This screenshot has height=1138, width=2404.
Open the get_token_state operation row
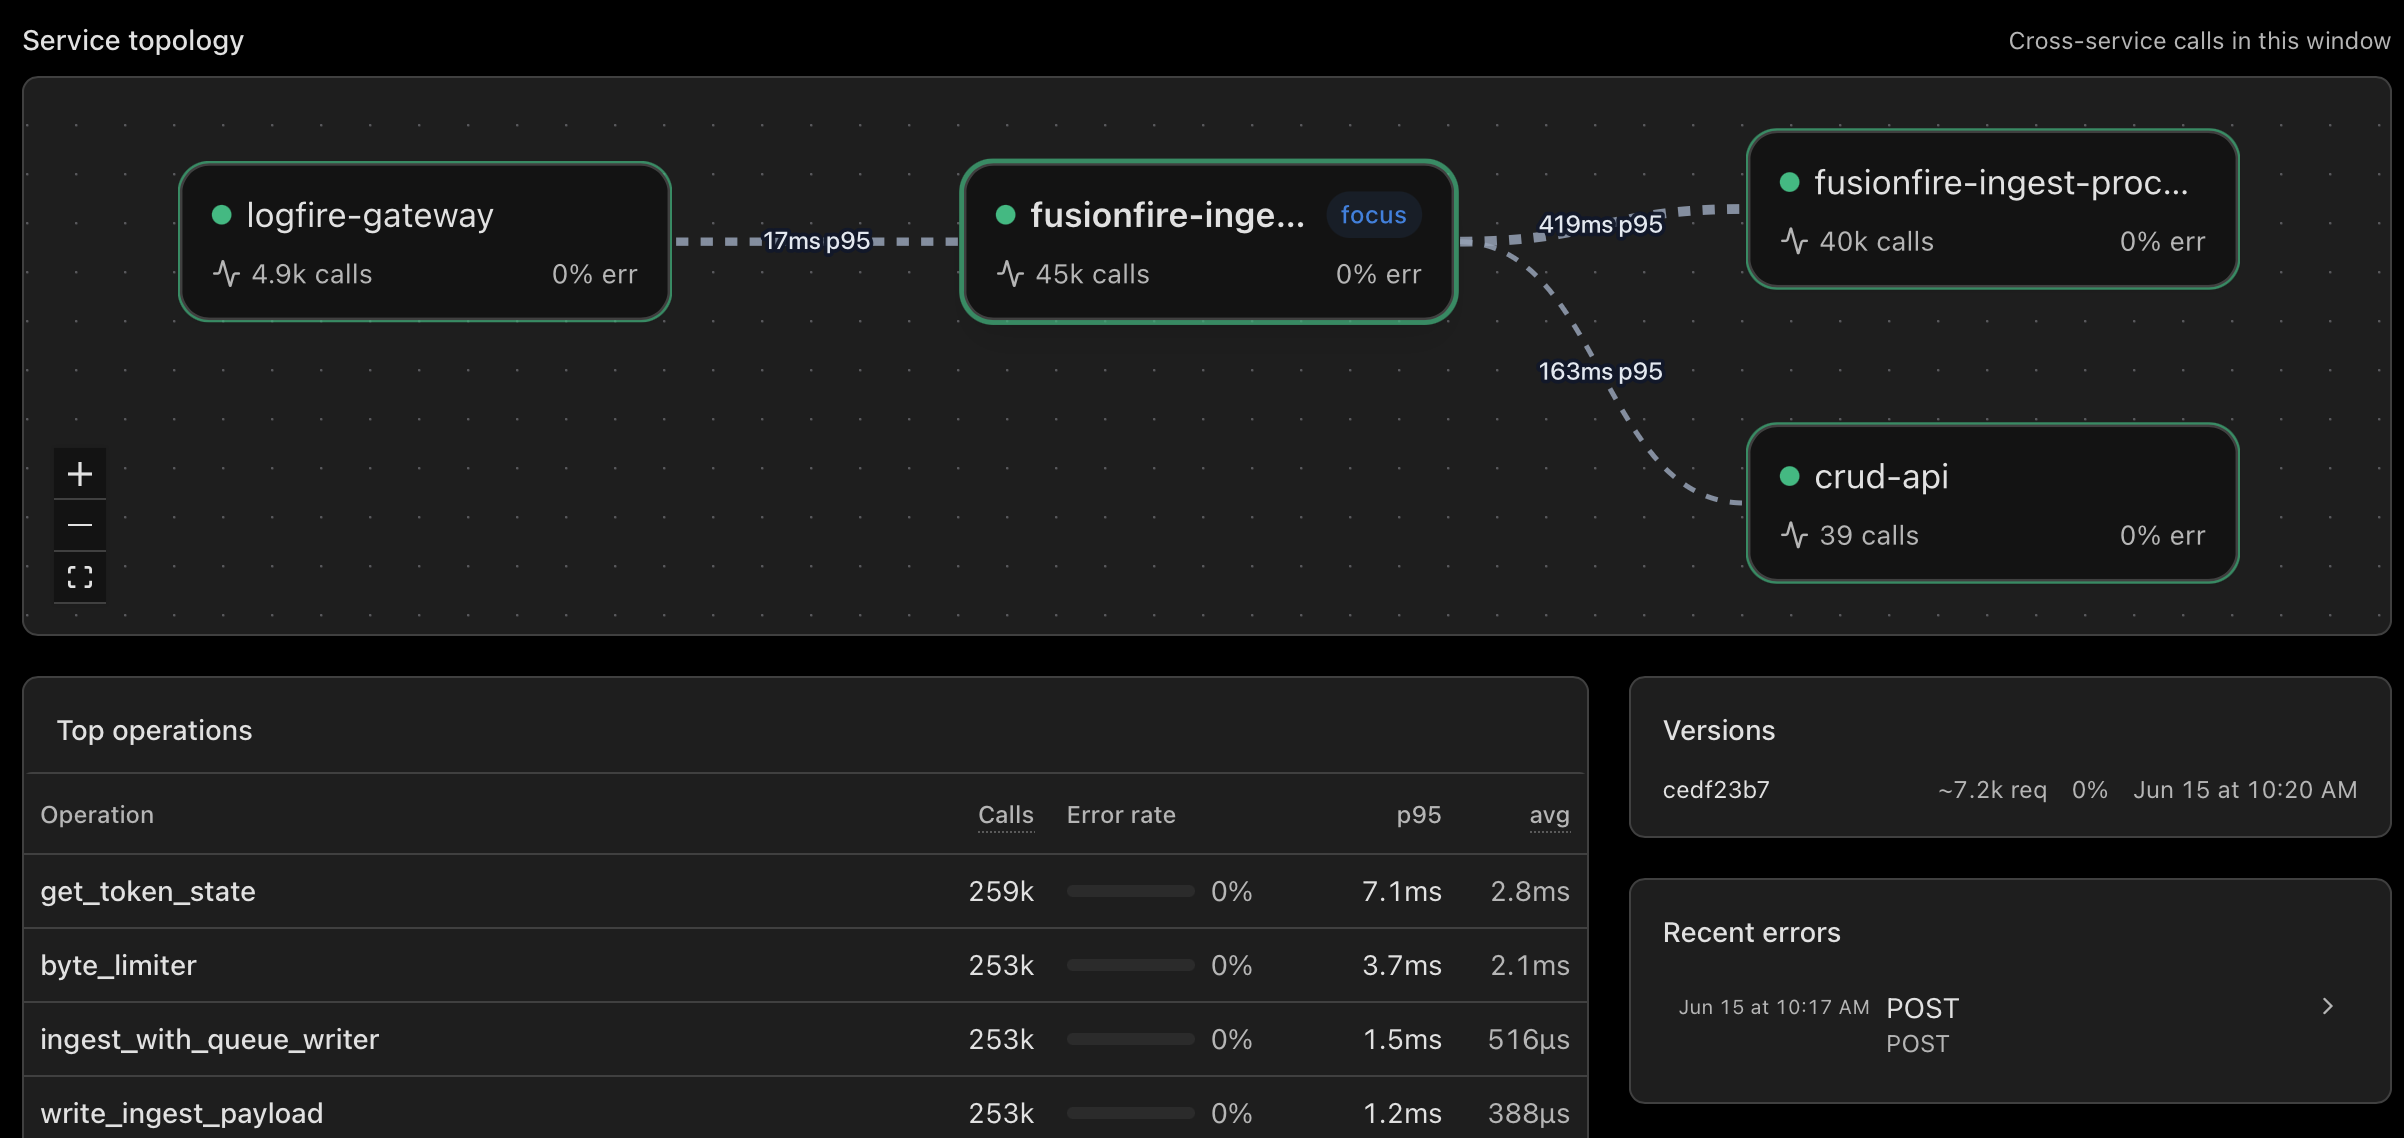806,891
